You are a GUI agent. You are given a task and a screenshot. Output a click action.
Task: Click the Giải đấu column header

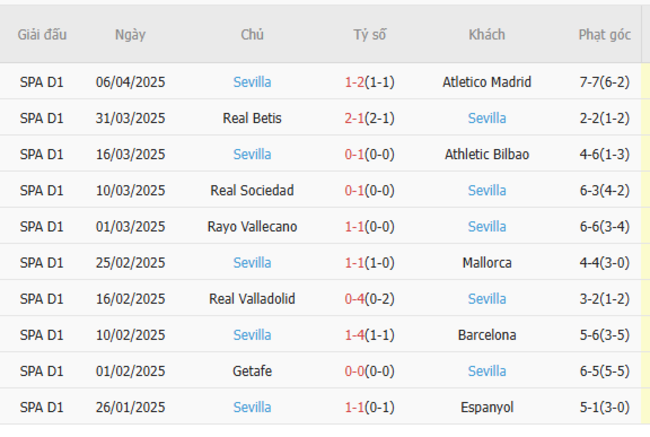[x=42, y=34]
